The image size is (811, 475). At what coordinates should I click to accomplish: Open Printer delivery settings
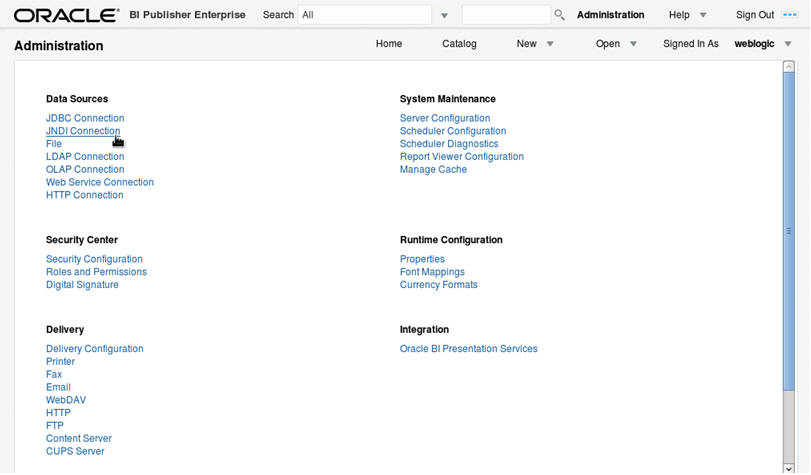(x=60, y=361)
